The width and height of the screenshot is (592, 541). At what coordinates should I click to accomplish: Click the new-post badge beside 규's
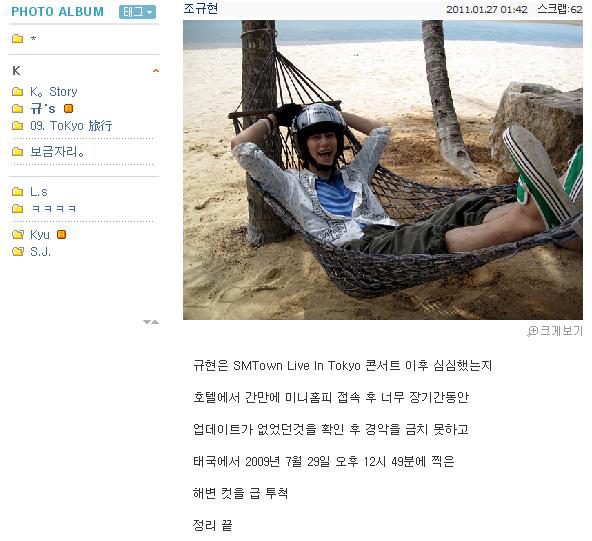coord(68,109)
